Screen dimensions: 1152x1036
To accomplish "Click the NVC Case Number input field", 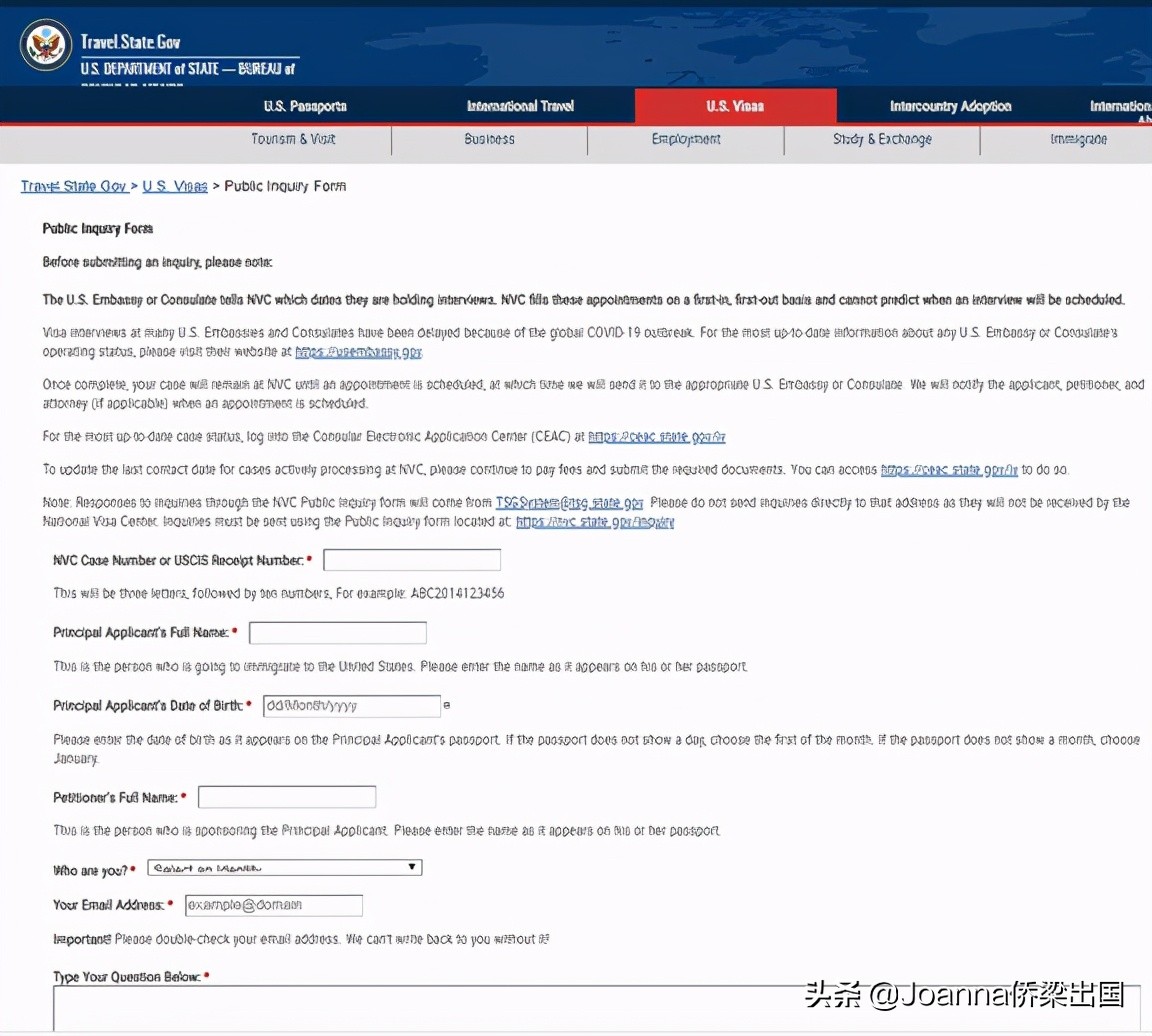I will point(411,559).
